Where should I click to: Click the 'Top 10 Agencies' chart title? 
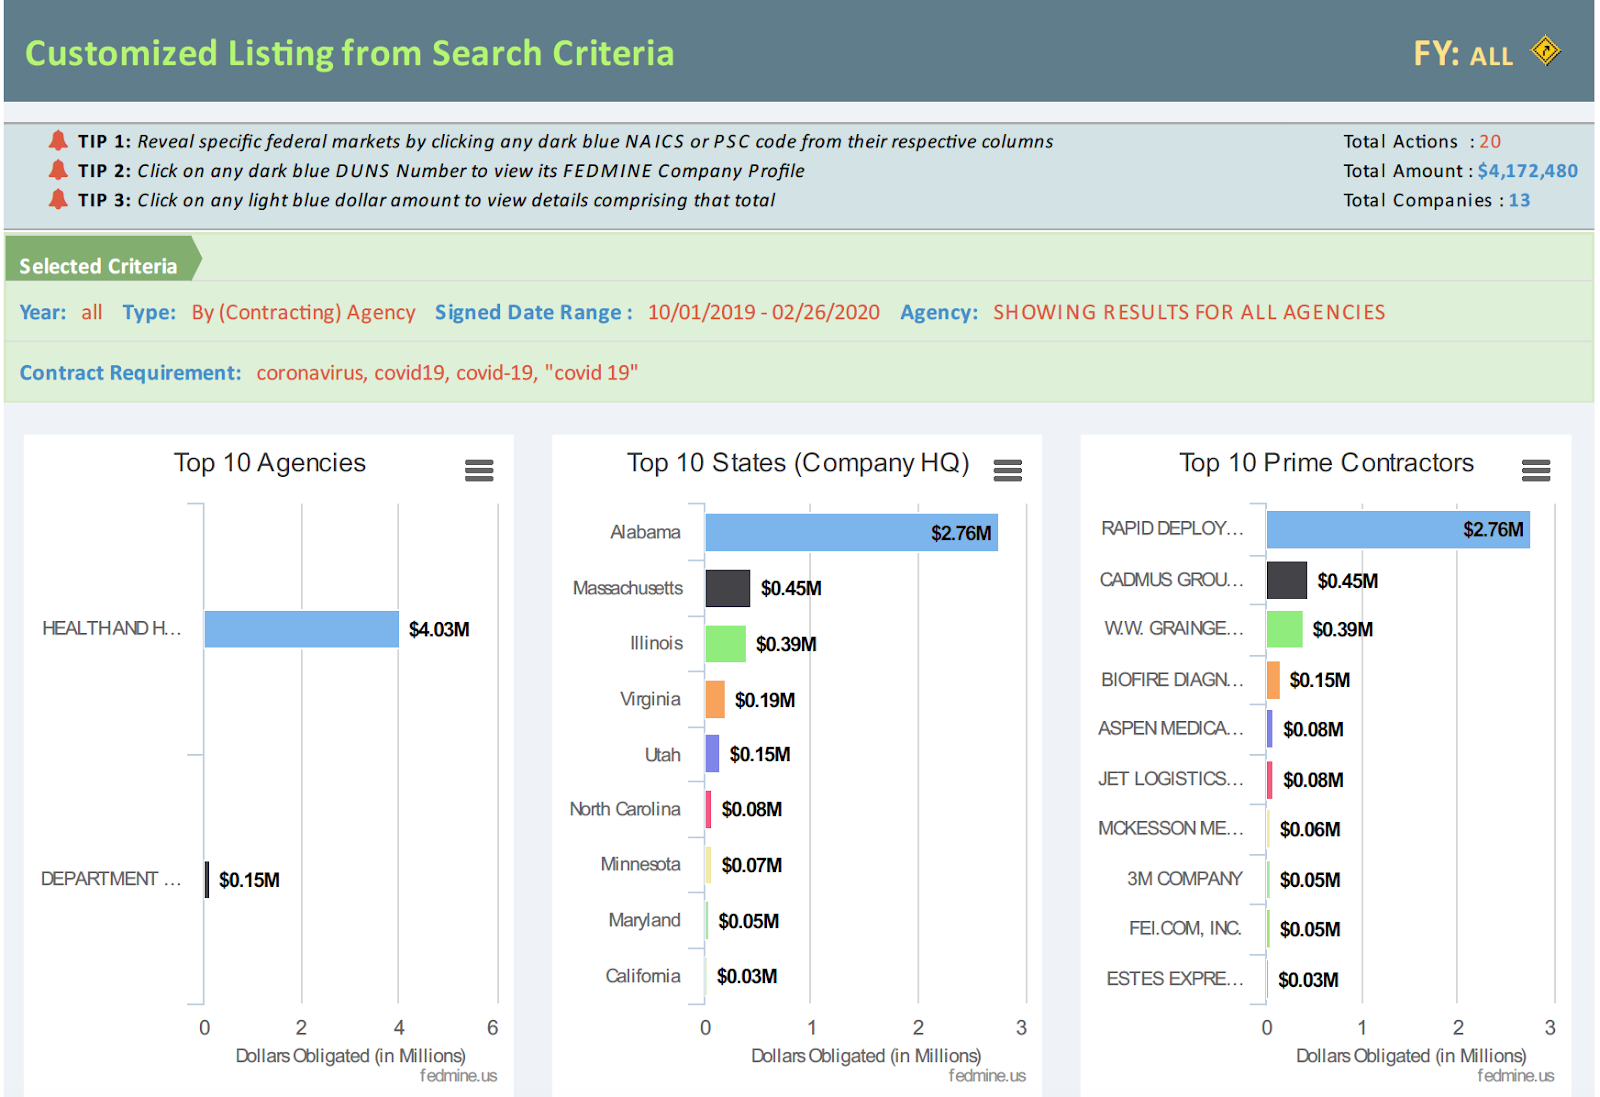(270, 463)
